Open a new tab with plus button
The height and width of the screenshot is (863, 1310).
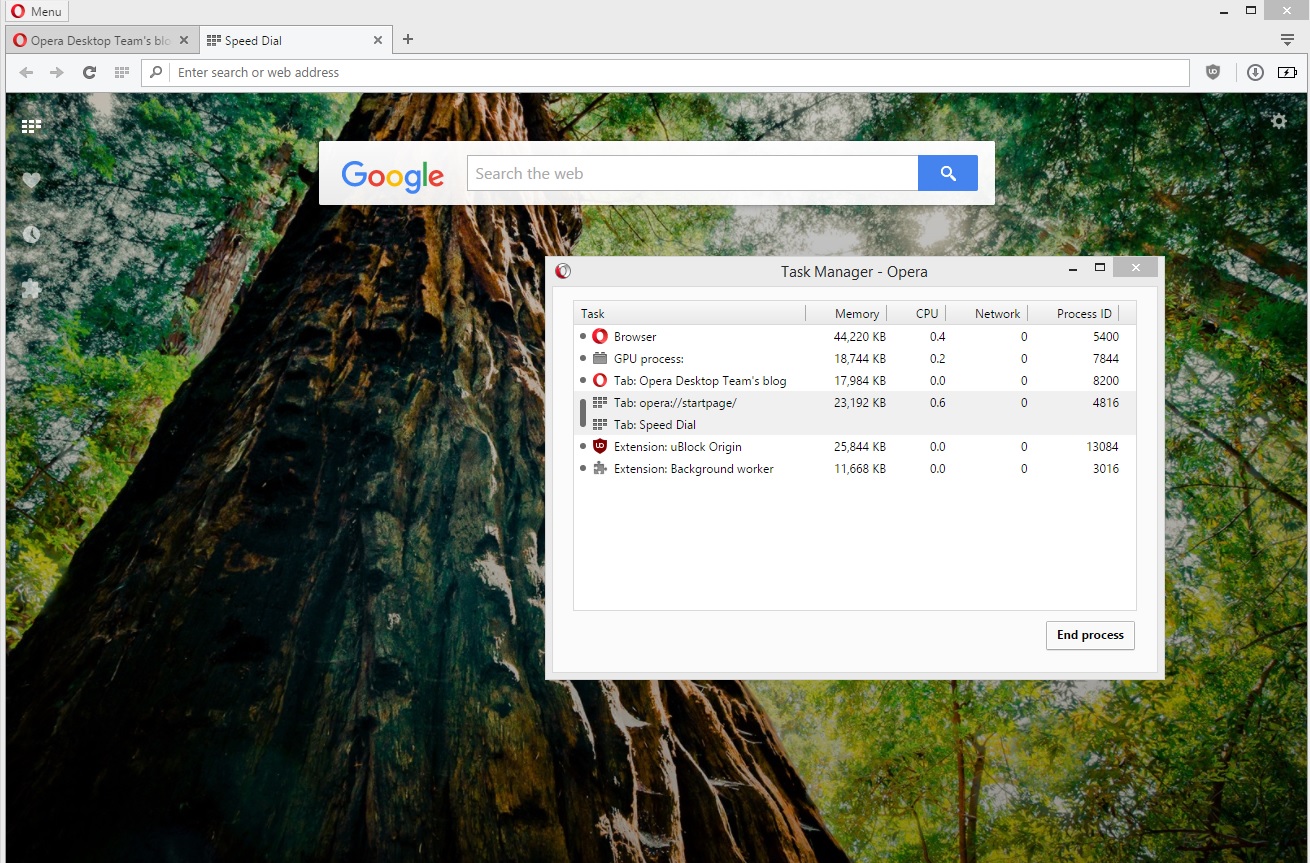[x=407, y=40]
